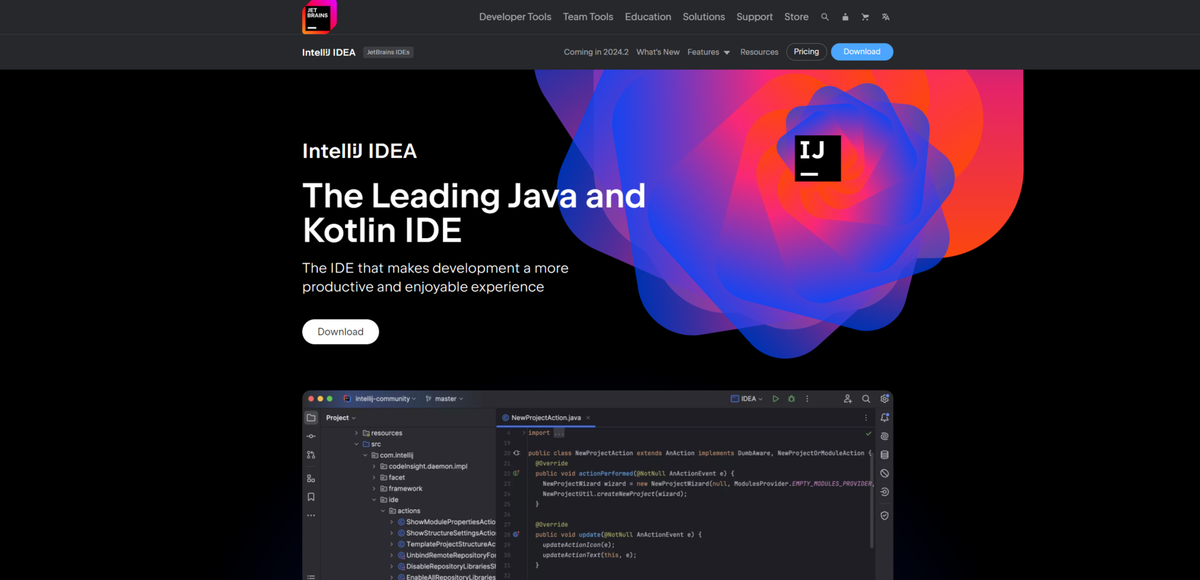
Task: Click the Coming in 2024.2 link
Action: pos(596,52)
